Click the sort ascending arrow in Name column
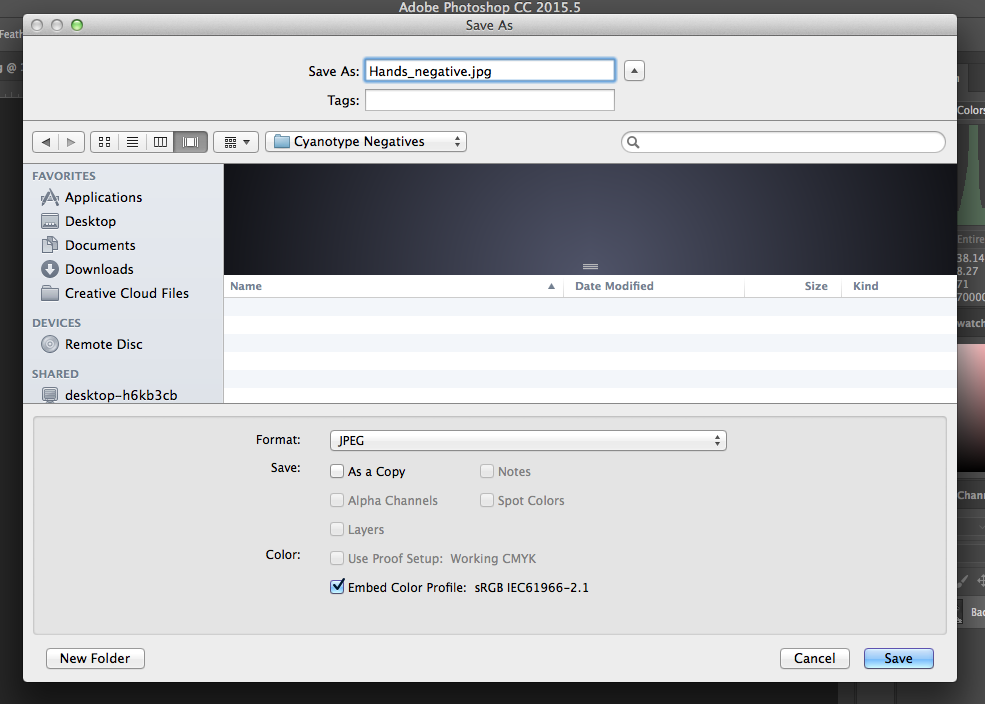Viewport: 985px width, 704px height. [x=551, y=286]
